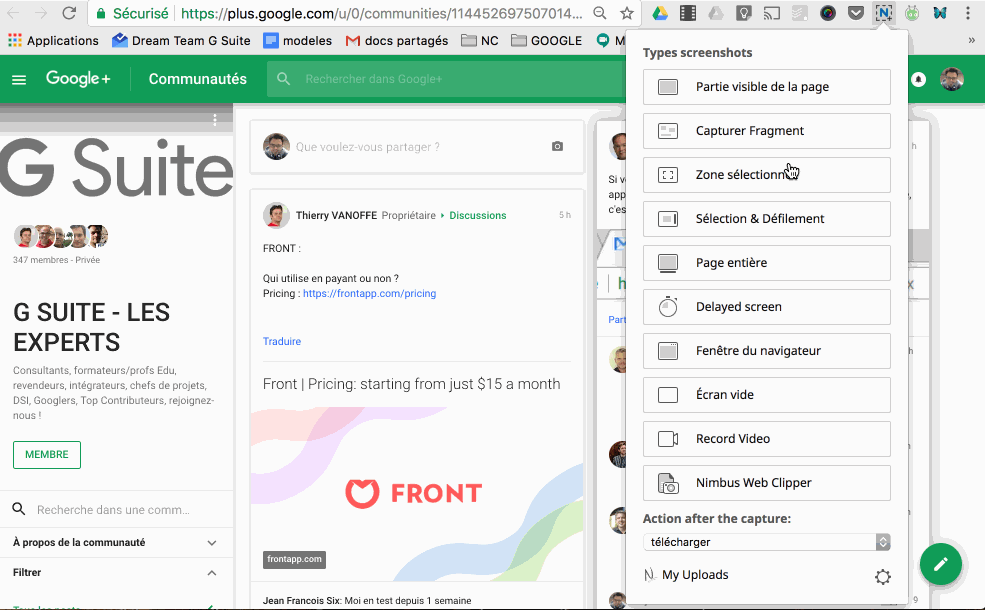Viewport: 985px width, 610px height.
Task: Open the hamburger navigation menu
Action: [18, 78]
